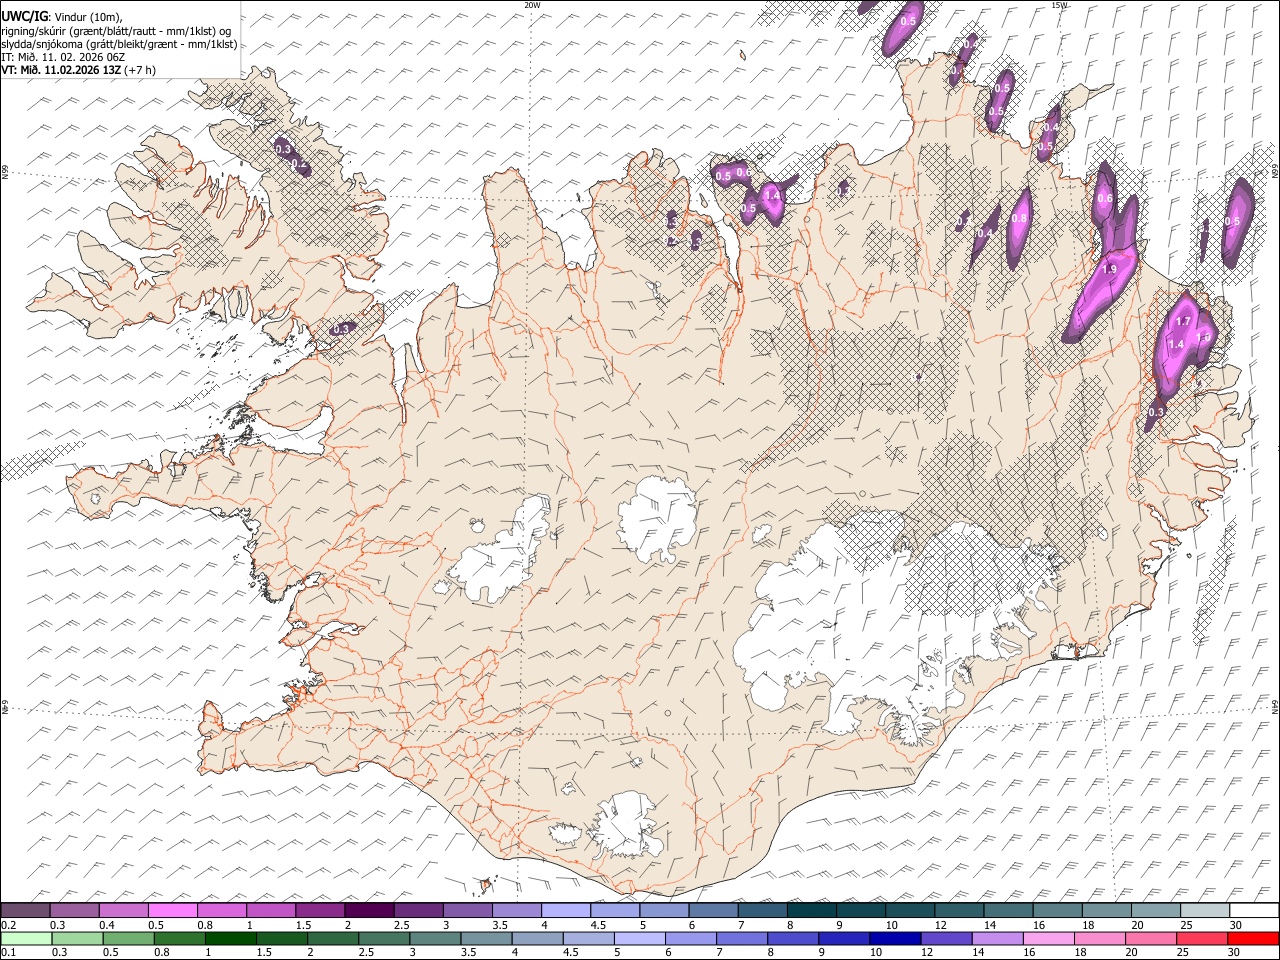1280x960 pixels.
Task: Click the lower legend pink swatch between 16 and 18
Action: (1048, 938)
